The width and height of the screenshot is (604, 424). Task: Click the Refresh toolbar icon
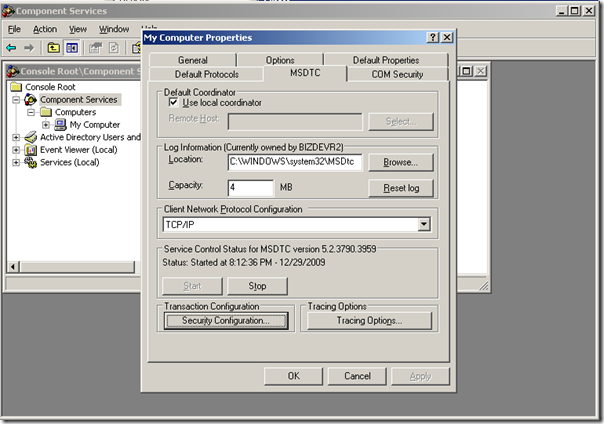coord(114,48)
